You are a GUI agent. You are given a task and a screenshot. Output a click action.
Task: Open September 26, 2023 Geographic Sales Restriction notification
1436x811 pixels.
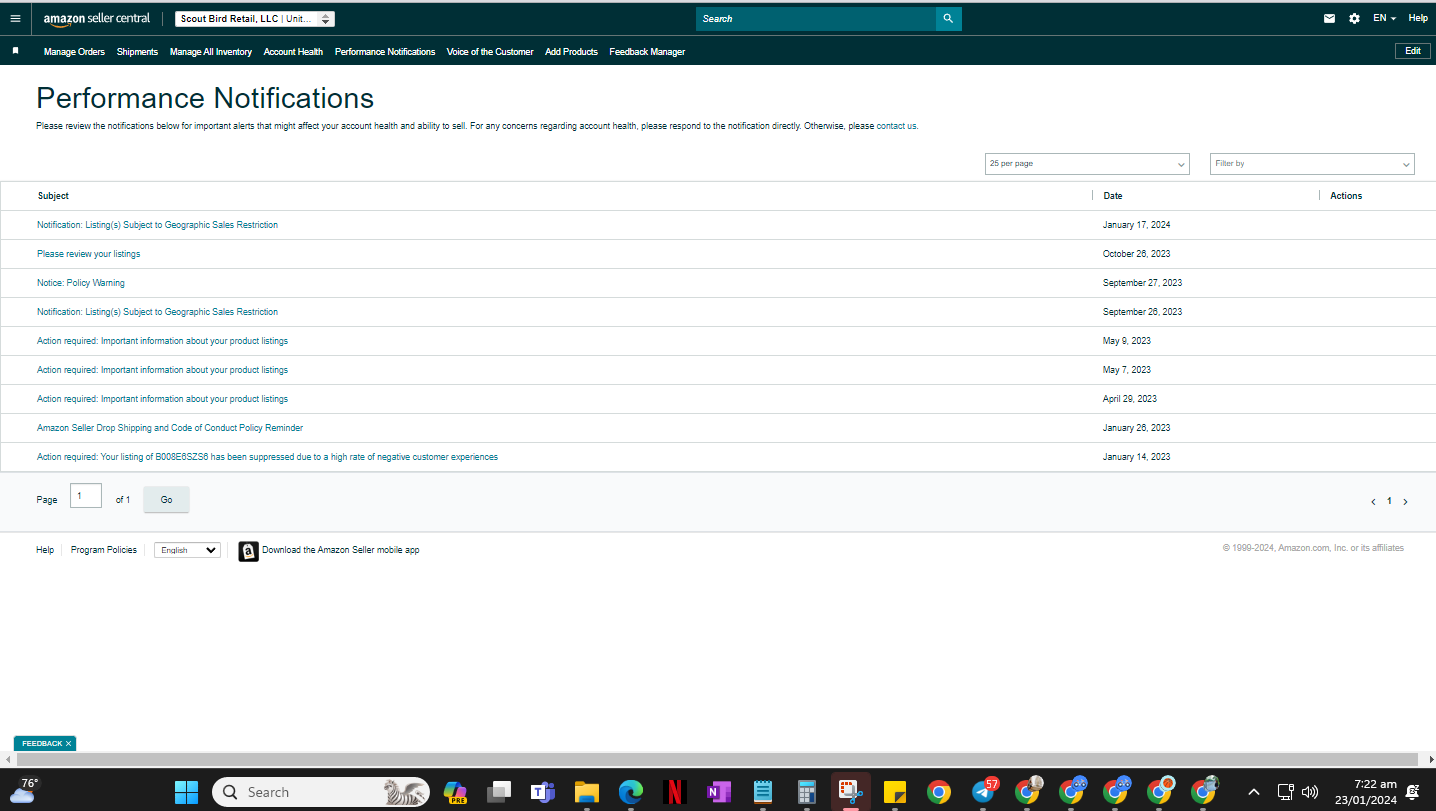coord(157,312)
